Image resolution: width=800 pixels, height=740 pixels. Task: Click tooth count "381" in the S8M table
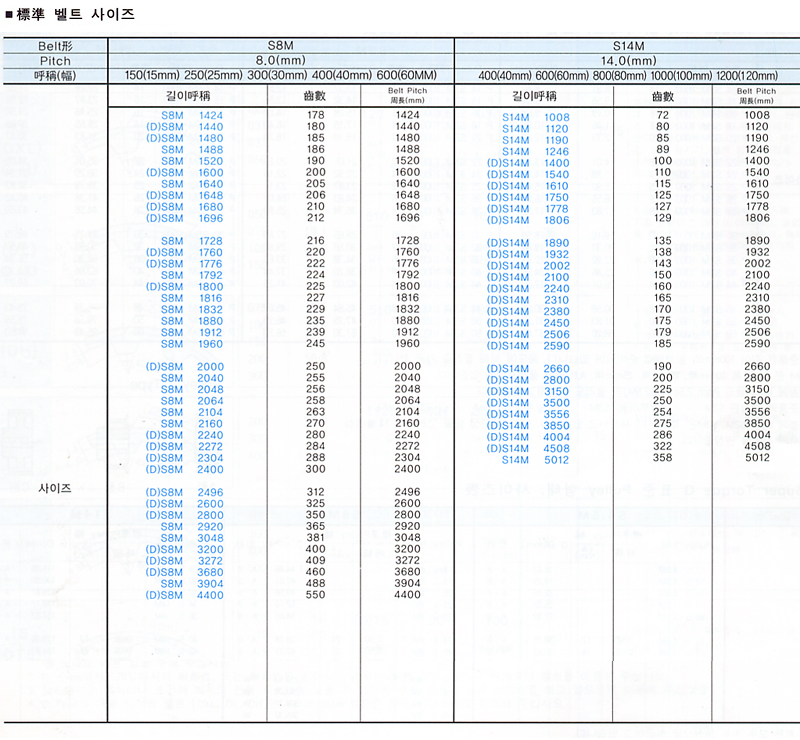pyautogui.click(x=316, y=537)
